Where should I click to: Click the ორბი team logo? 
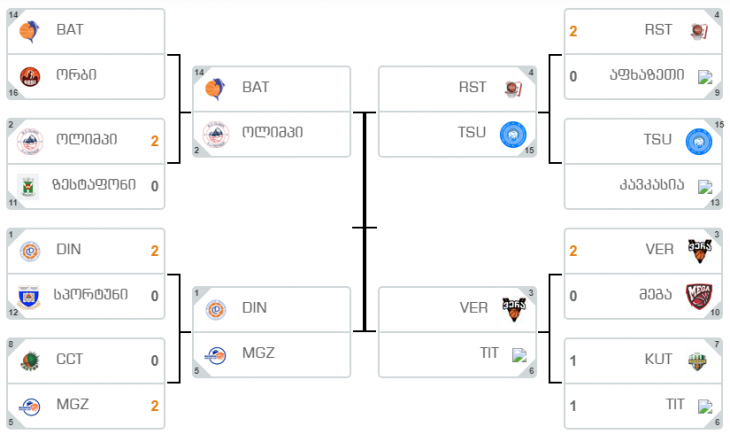point(30,76)
